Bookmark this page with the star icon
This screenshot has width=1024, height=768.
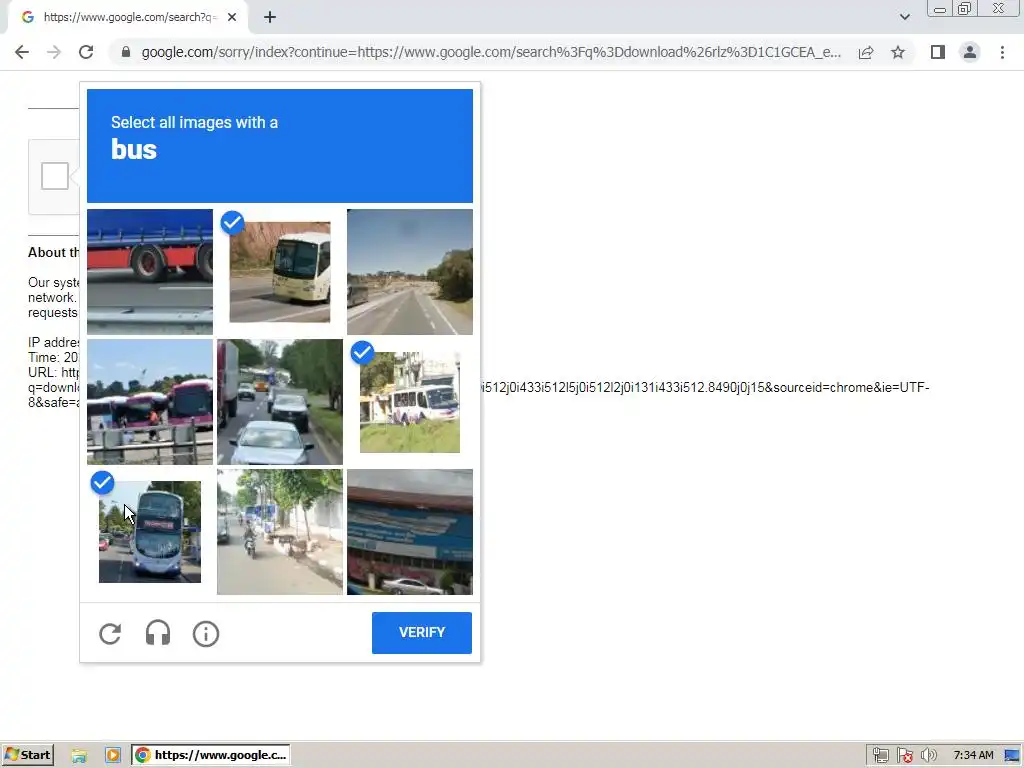click(898, 52)
